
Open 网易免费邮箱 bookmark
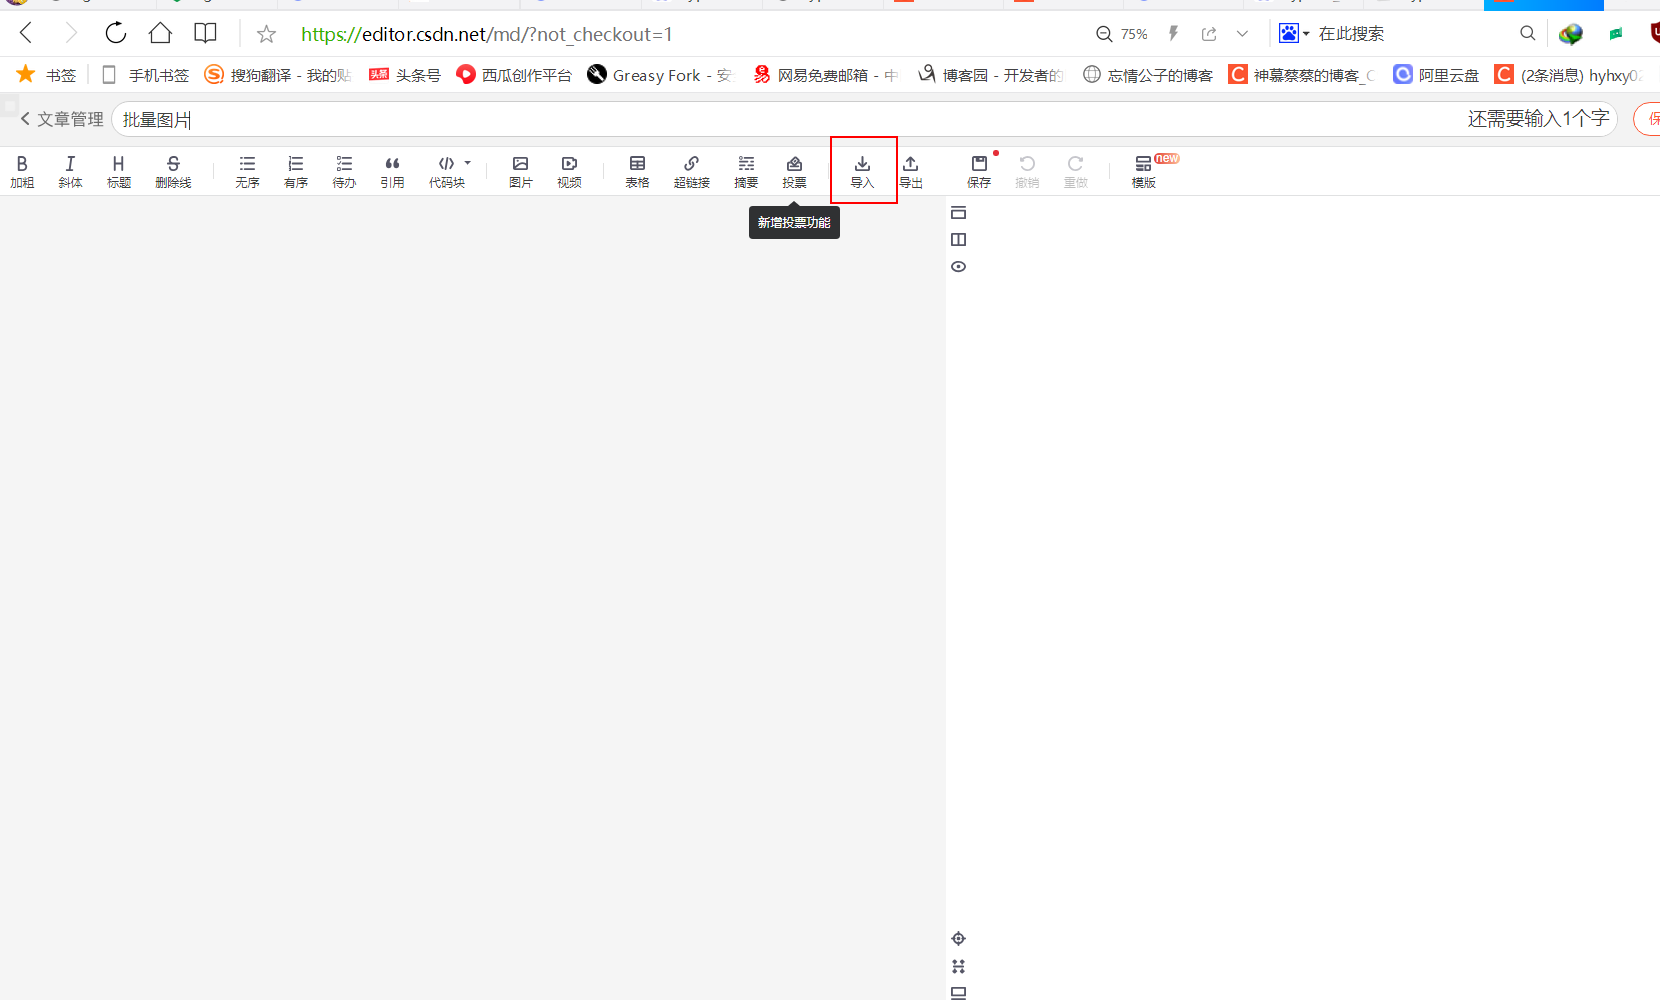pos(826,75)
